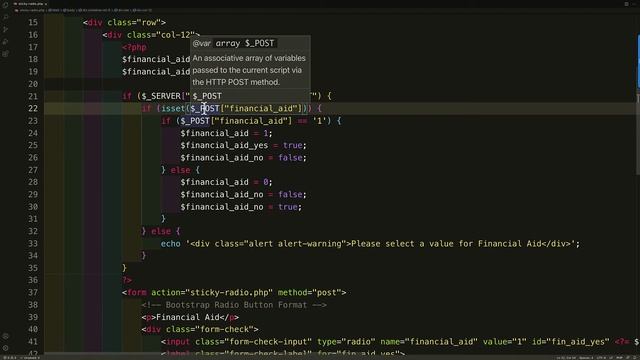Click the form action="sticky-radio.php" attribute
Image resolution: width=640 pixels, height=360 pixels.
(x=212, y=293)
